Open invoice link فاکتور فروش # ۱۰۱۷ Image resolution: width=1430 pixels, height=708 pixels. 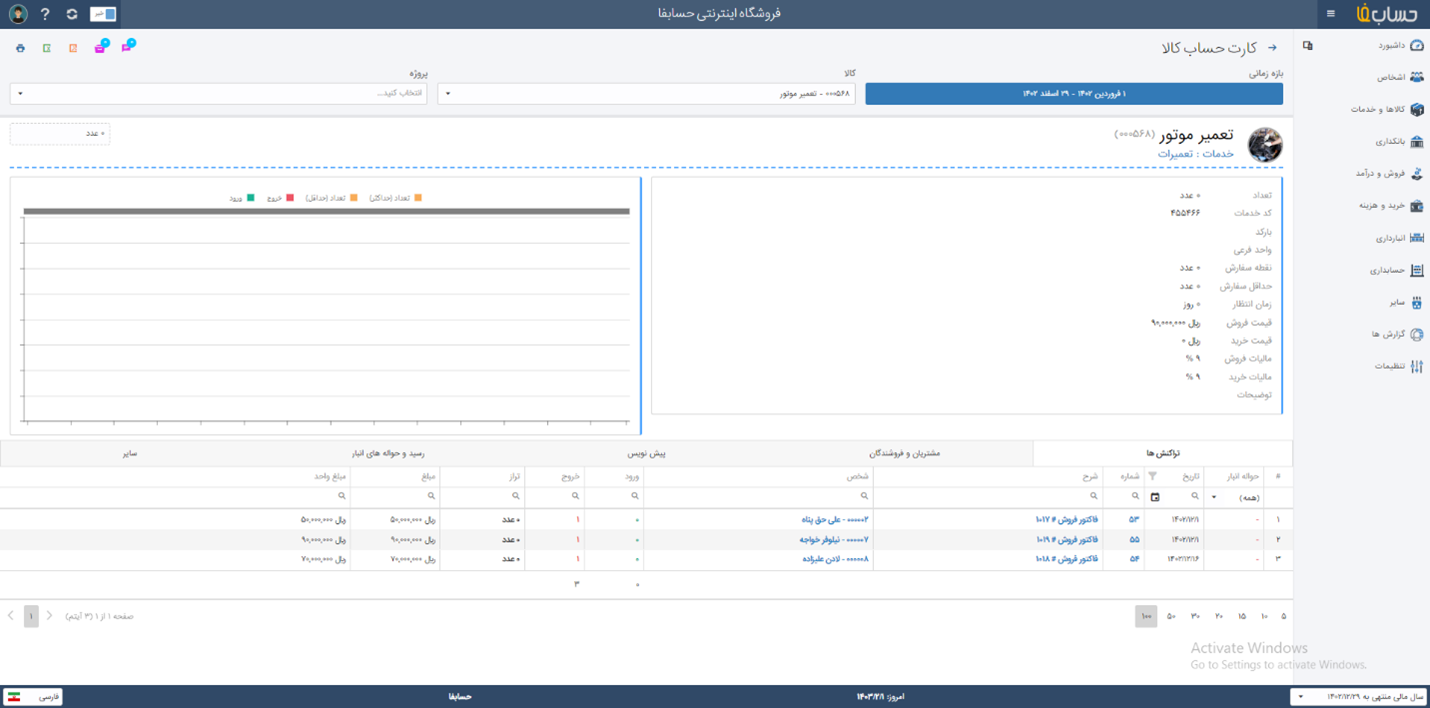(x=1066, y=519)
